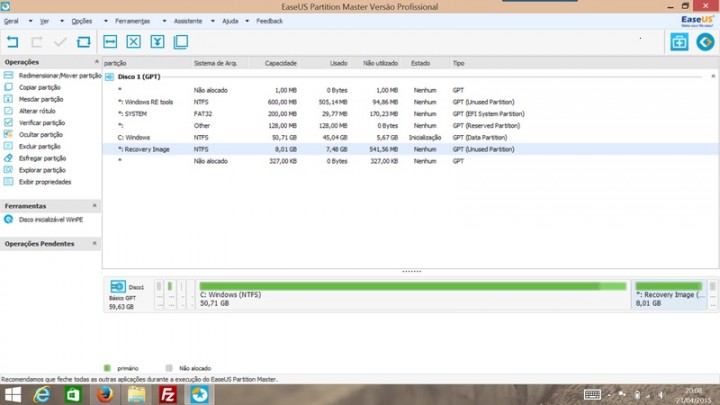Click the Feedback menu item
The height and width of the screenshot is (405, 720).
(270, 21)
